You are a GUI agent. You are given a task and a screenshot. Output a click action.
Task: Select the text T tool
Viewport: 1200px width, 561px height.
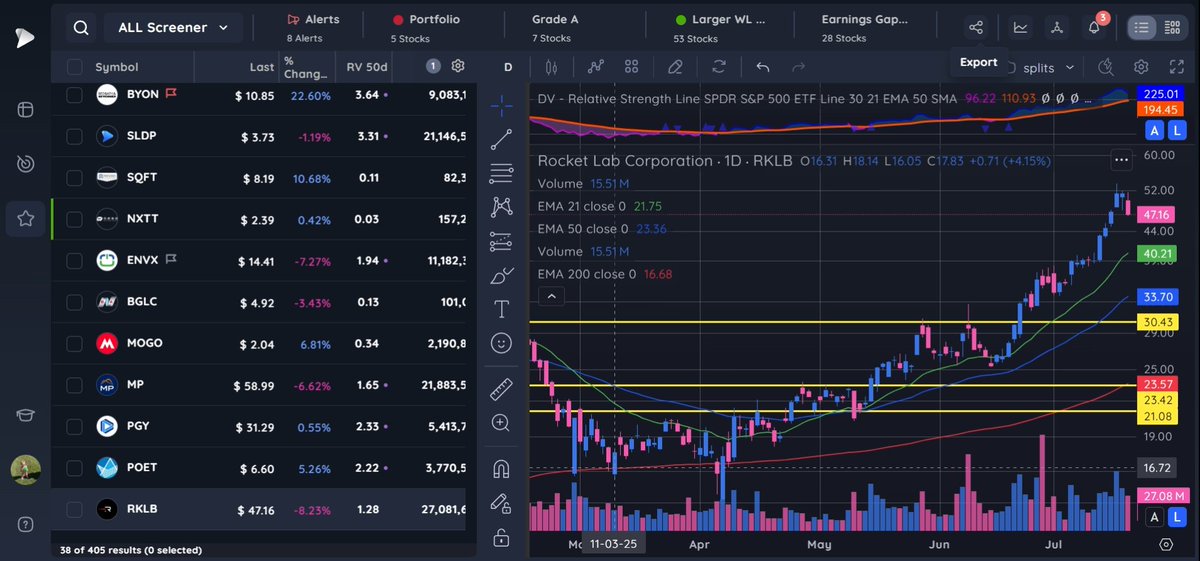502,309
